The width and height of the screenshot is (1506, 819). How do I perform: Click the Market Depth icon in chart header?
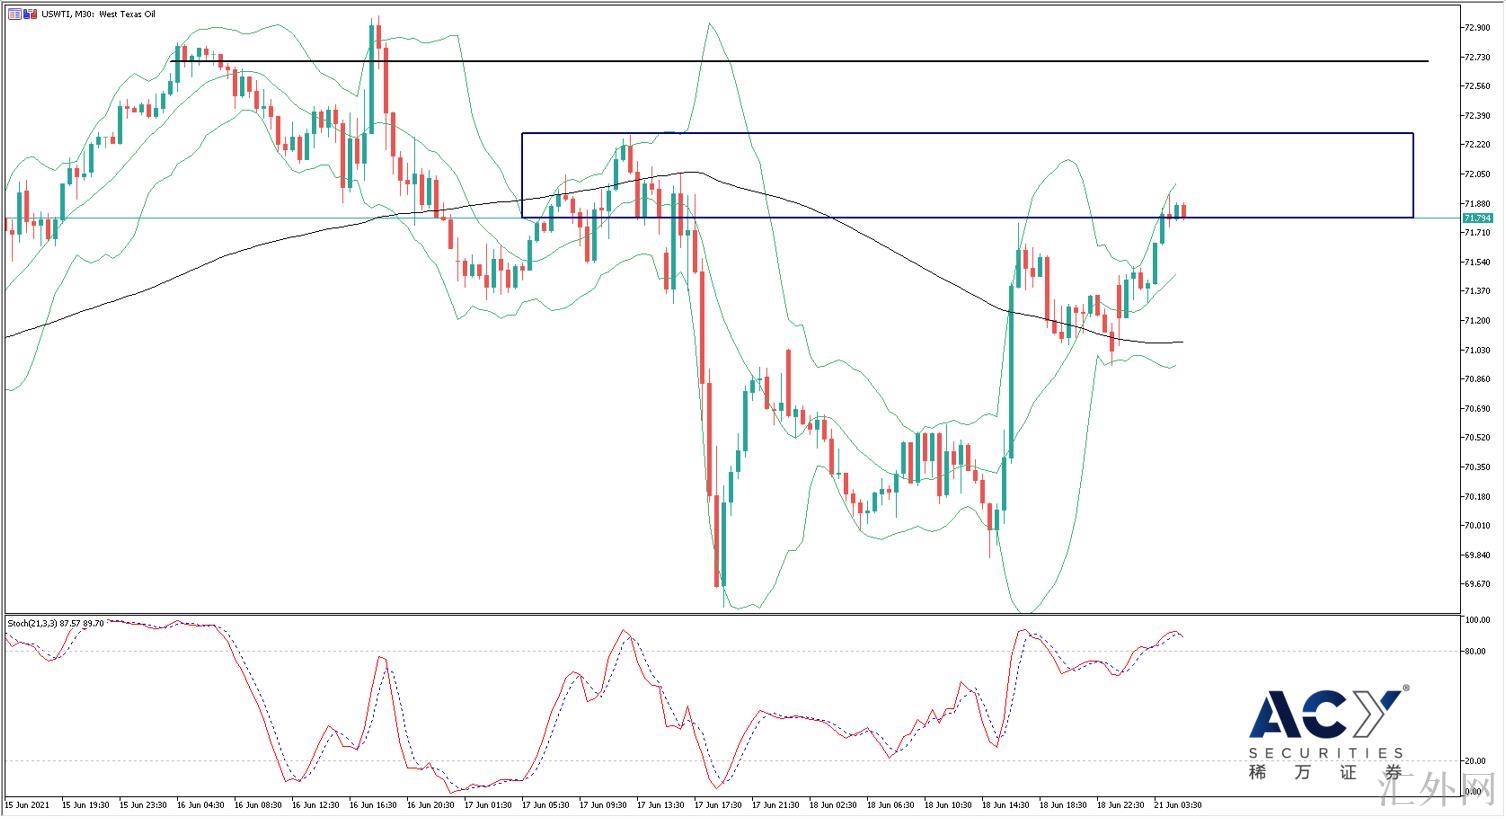(14, 14)
